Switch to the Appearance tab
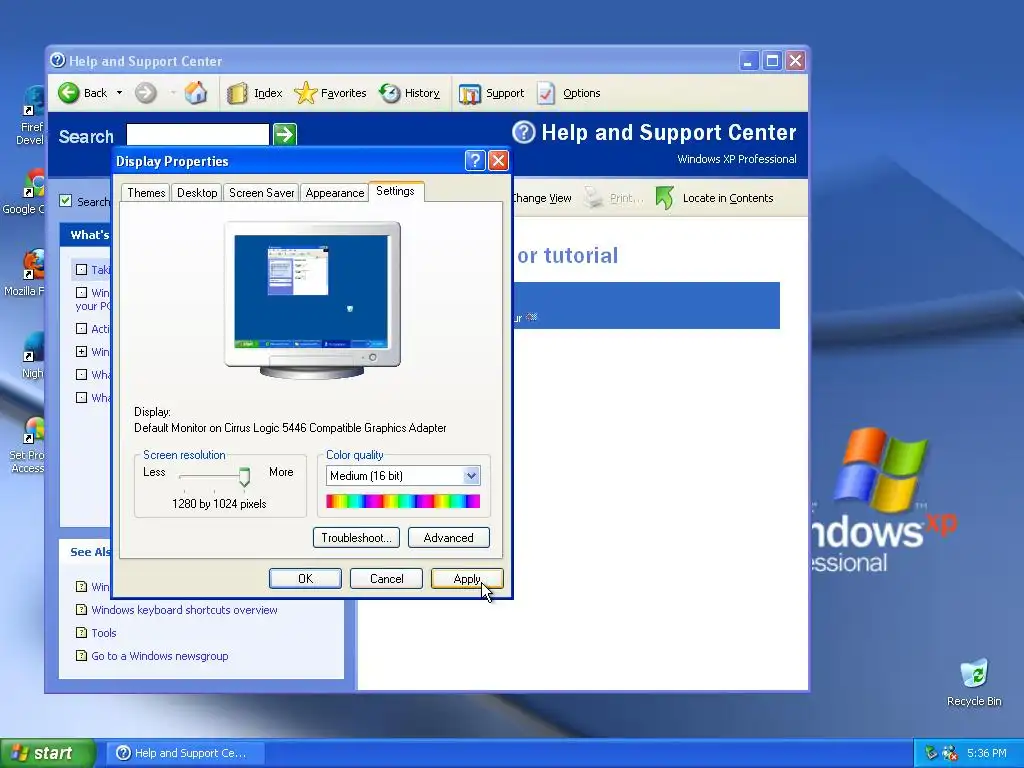This screenshot has height=768, width=1024. 334,193
